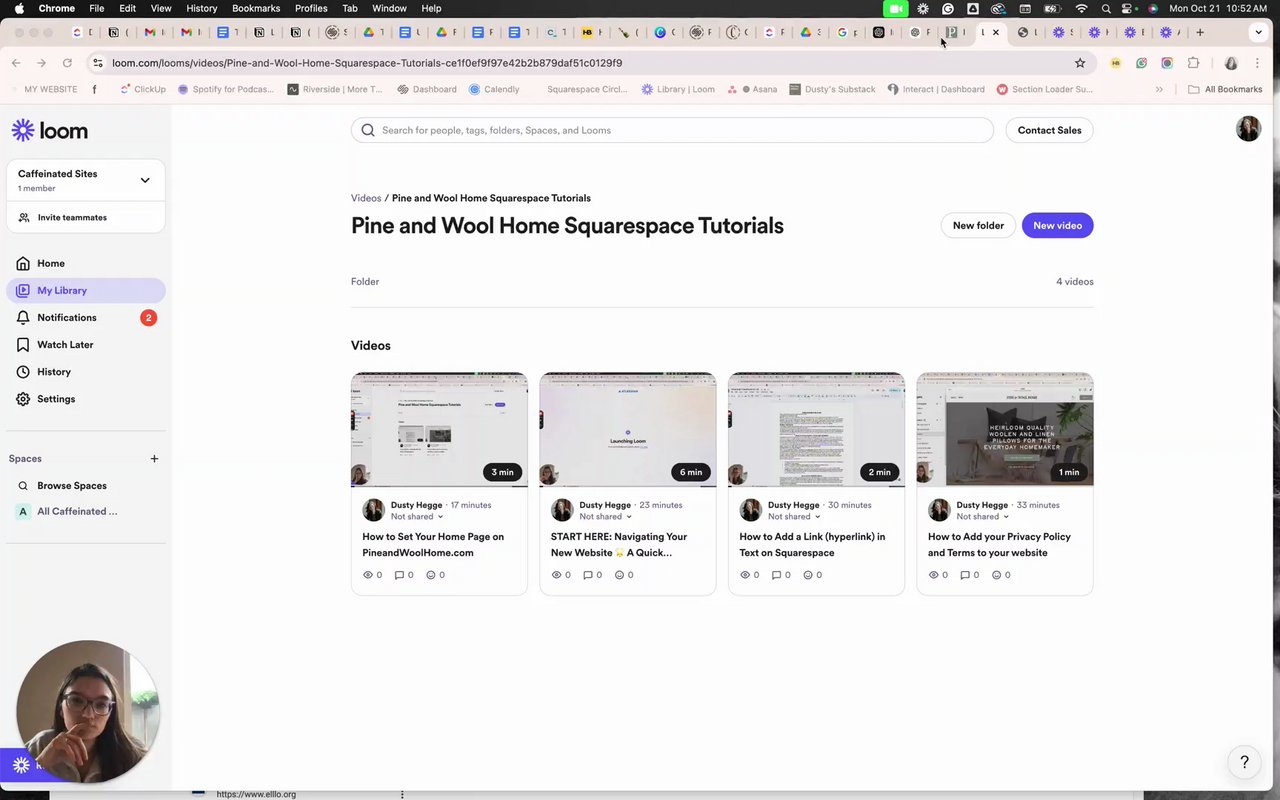Click the Videos breadcrumb link
The image size is (1280, 800).
[x=366, y=198]
